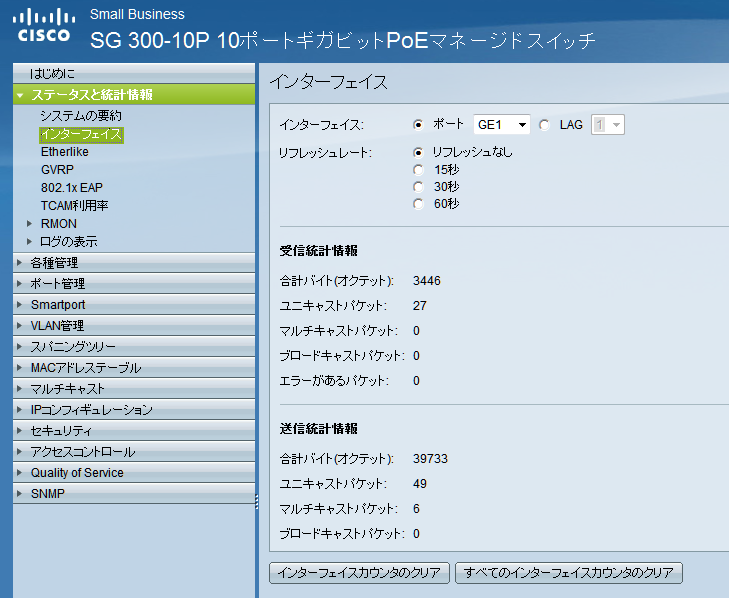Click transmitted total bytes value 39733
The height and width of the screenshot is (598, 731).
pyautogui.click(x=430, y=459)
